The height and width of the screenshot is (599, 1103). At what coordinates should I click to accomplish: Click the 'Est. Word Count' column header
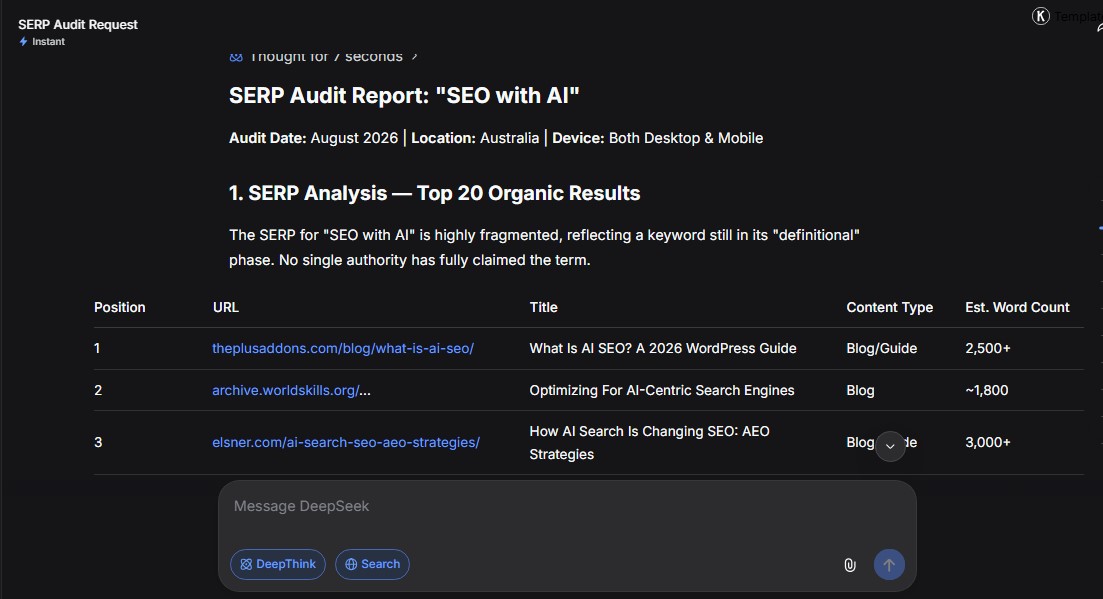pos(1017,307)
